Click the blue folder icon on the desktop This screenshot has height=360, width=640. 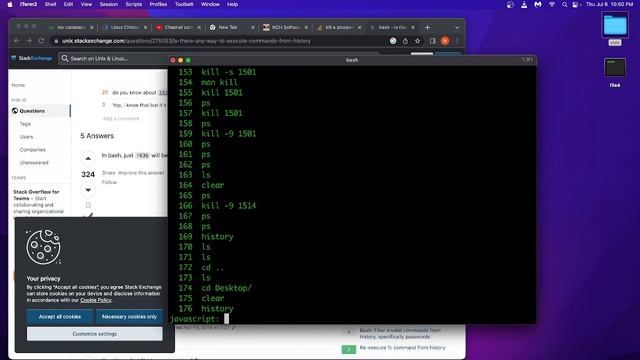[x=615, y=25]
